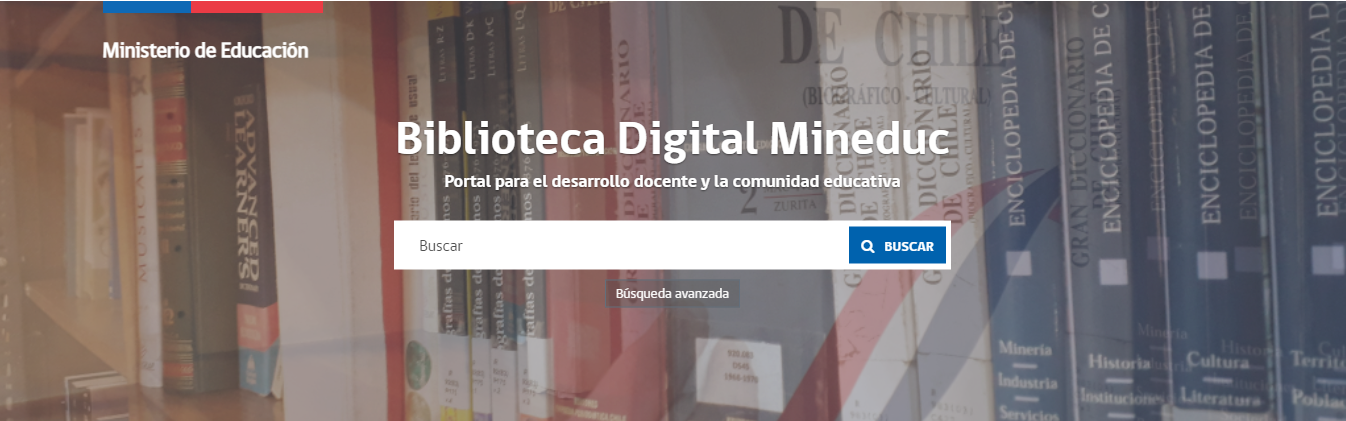Click the Portal para el desarrollo docente subtitle

click(x=672, y=182)
